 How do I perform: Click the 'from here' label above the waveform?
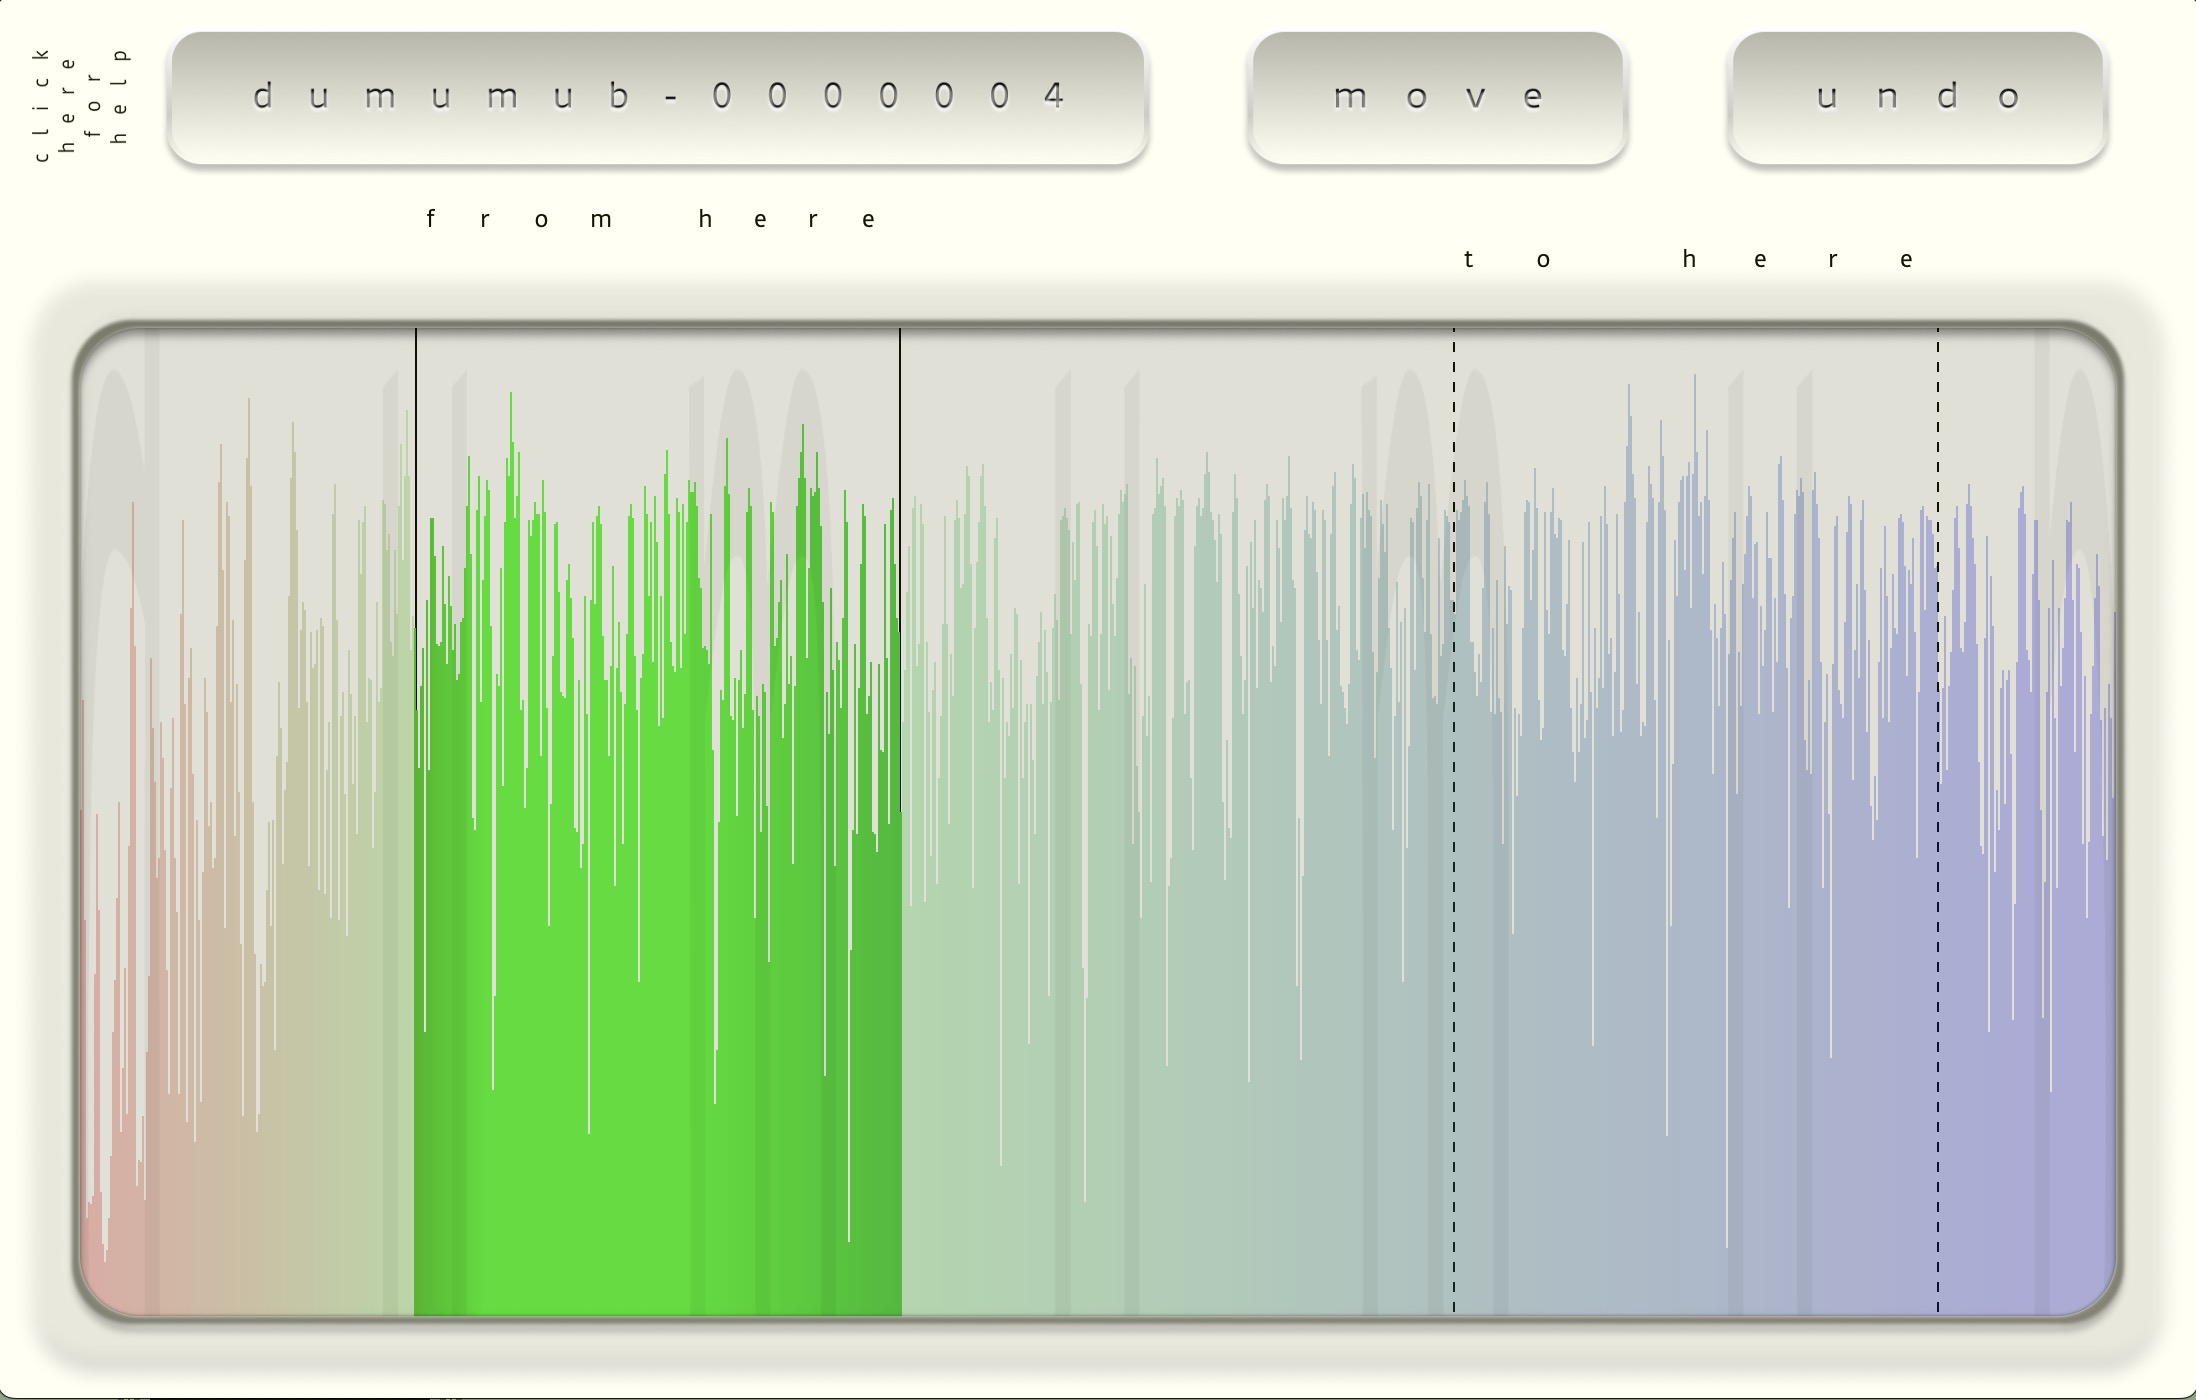651,219
